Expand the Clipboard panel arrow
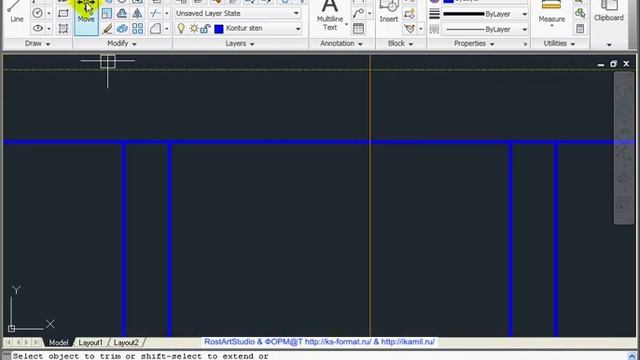 click(609, 44)
